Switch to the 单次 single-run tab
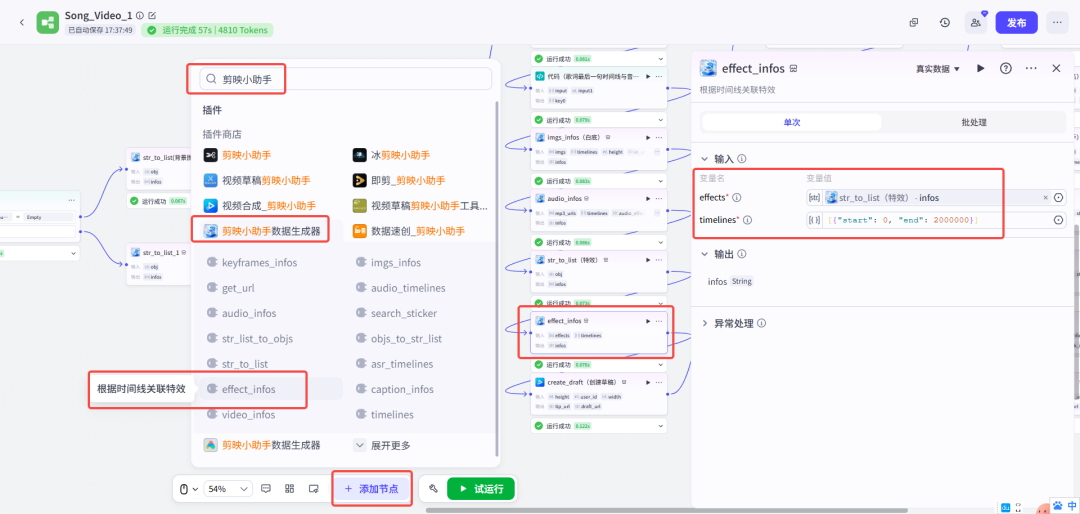Screen dimensions: 1080x514 791,123
